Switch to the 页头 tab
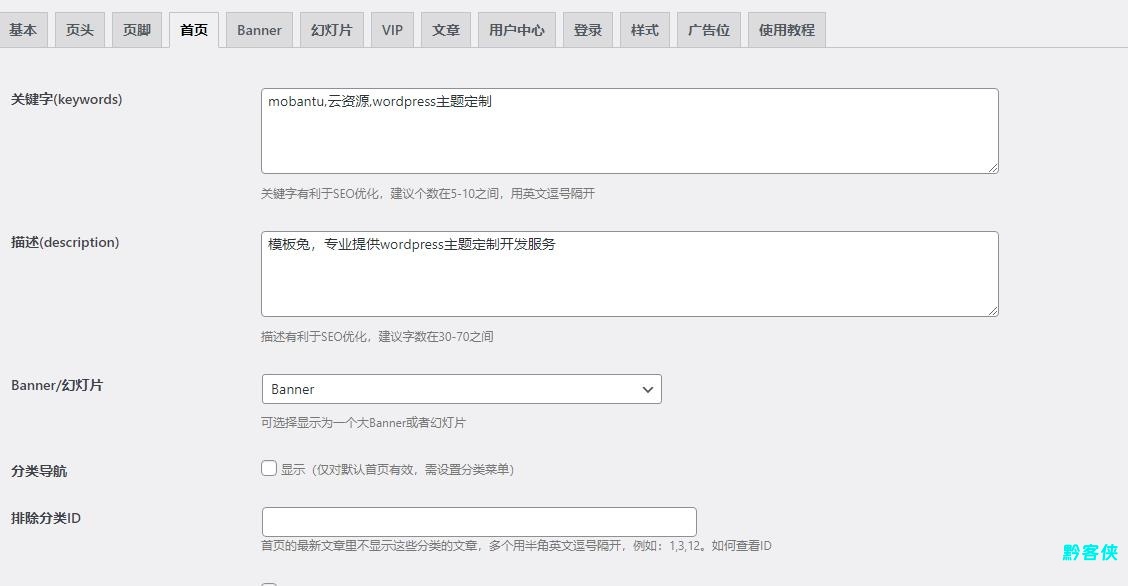Screen dimensions: 1128x586 (x=80, y=30)
